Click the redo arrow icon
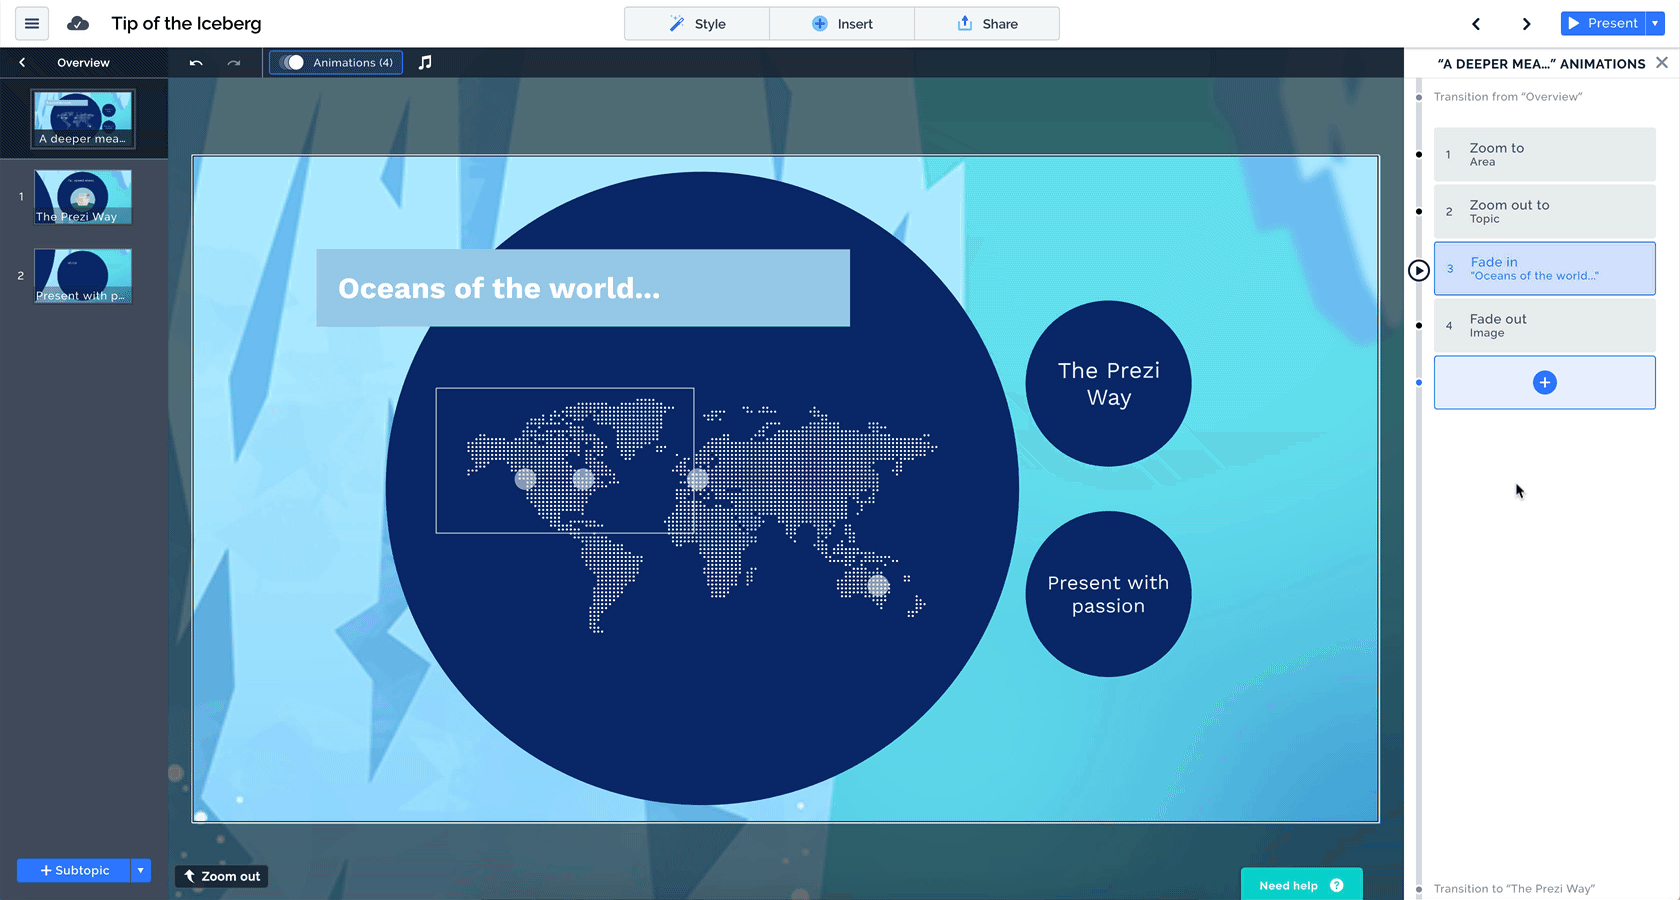 pyautogui.click(x=234, y=63)
